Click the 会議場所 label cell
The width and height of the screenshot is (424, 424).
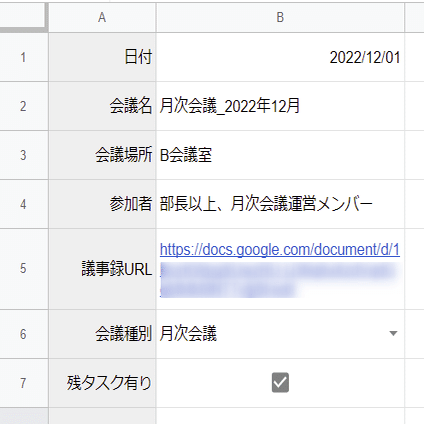(x=102, y=155)
